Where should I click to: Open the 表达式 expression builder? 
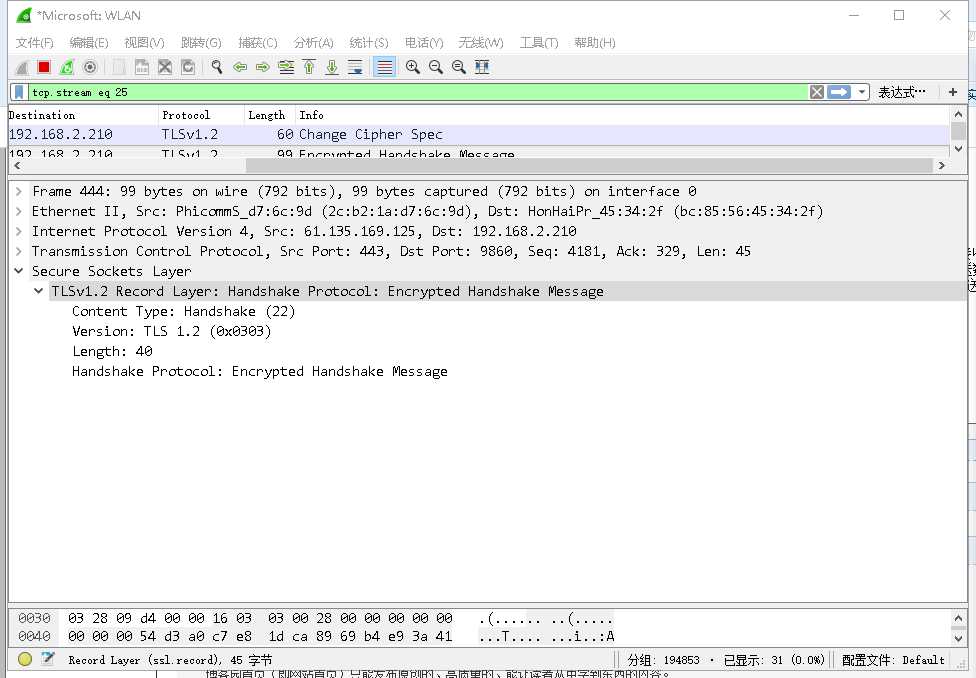[901, 93]
